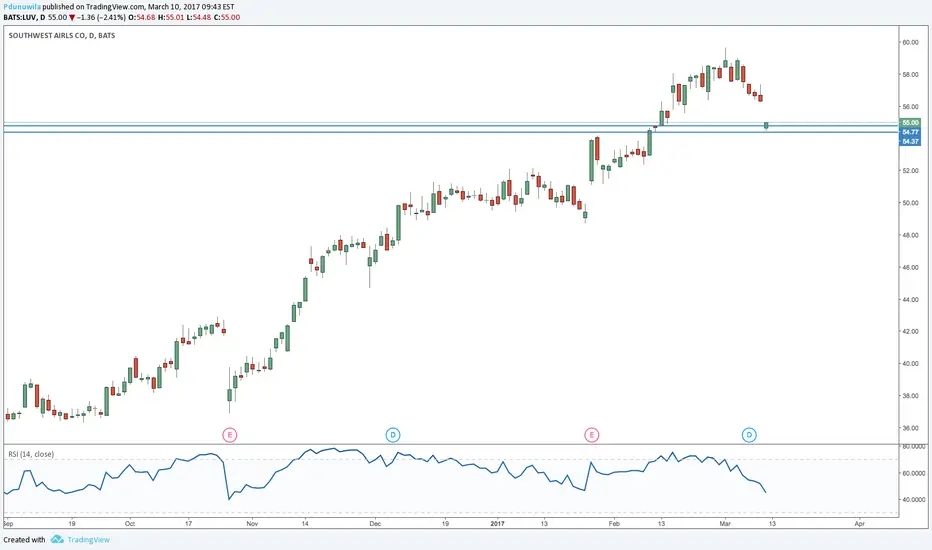
Task: Click the 58.00 price axis label
Action: pos(911,74)
